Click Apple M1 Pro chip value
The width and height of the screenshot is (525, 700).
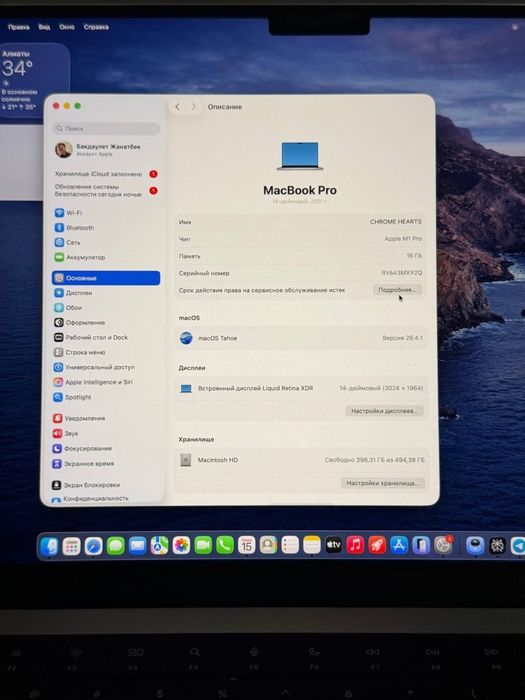[403, 239]
